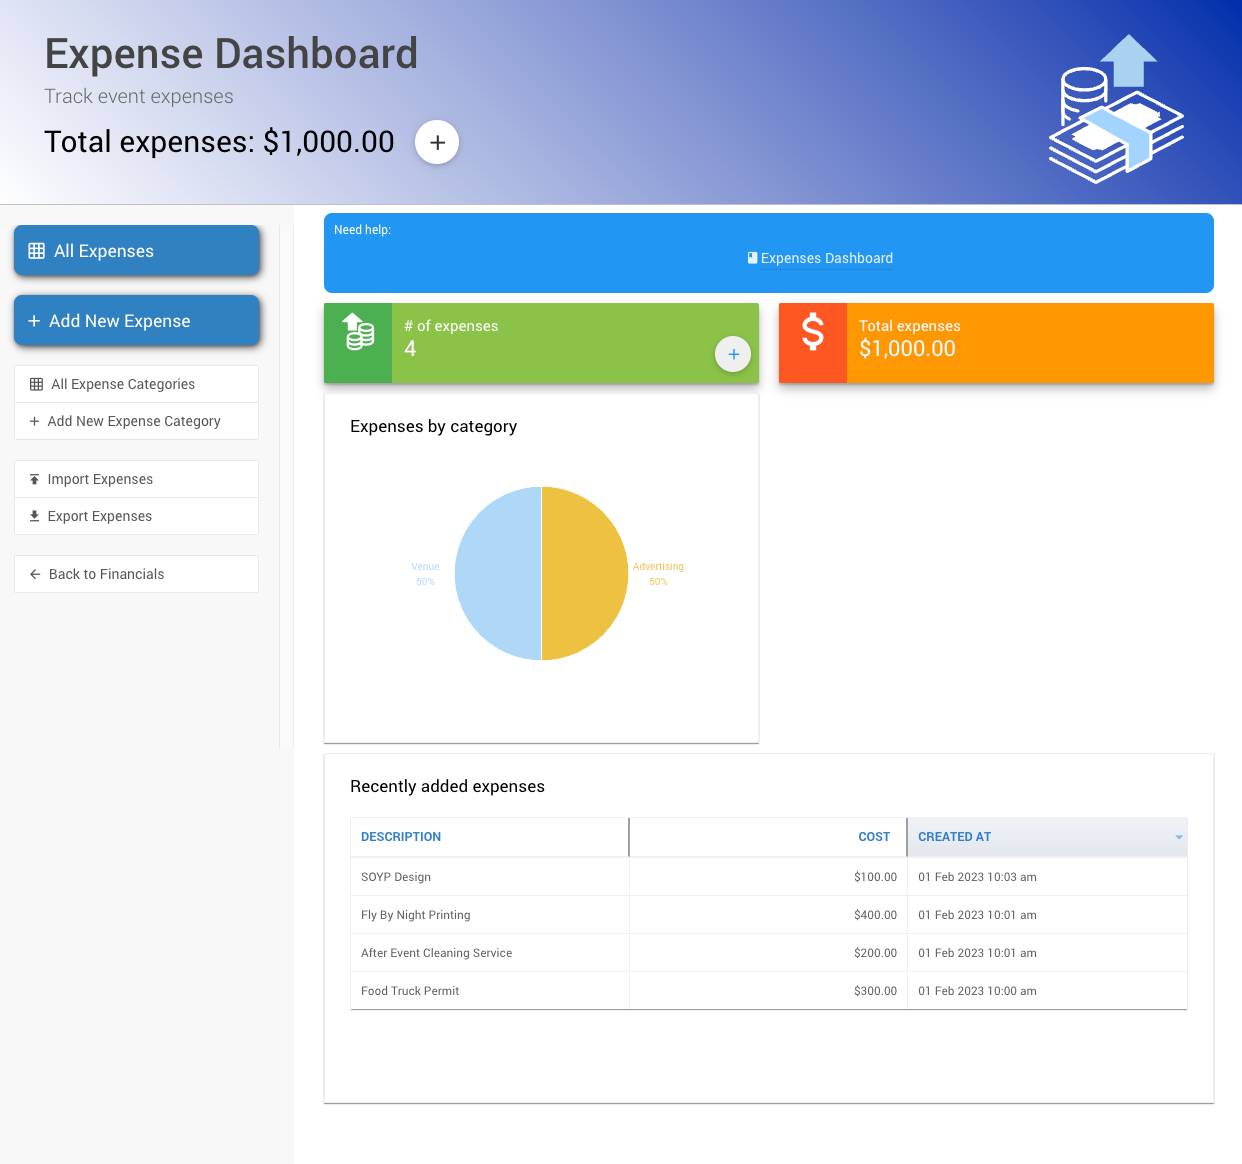Click the back arrow icon near Financials
Screen dimensions: 1242x1164
tap(35, 574)
